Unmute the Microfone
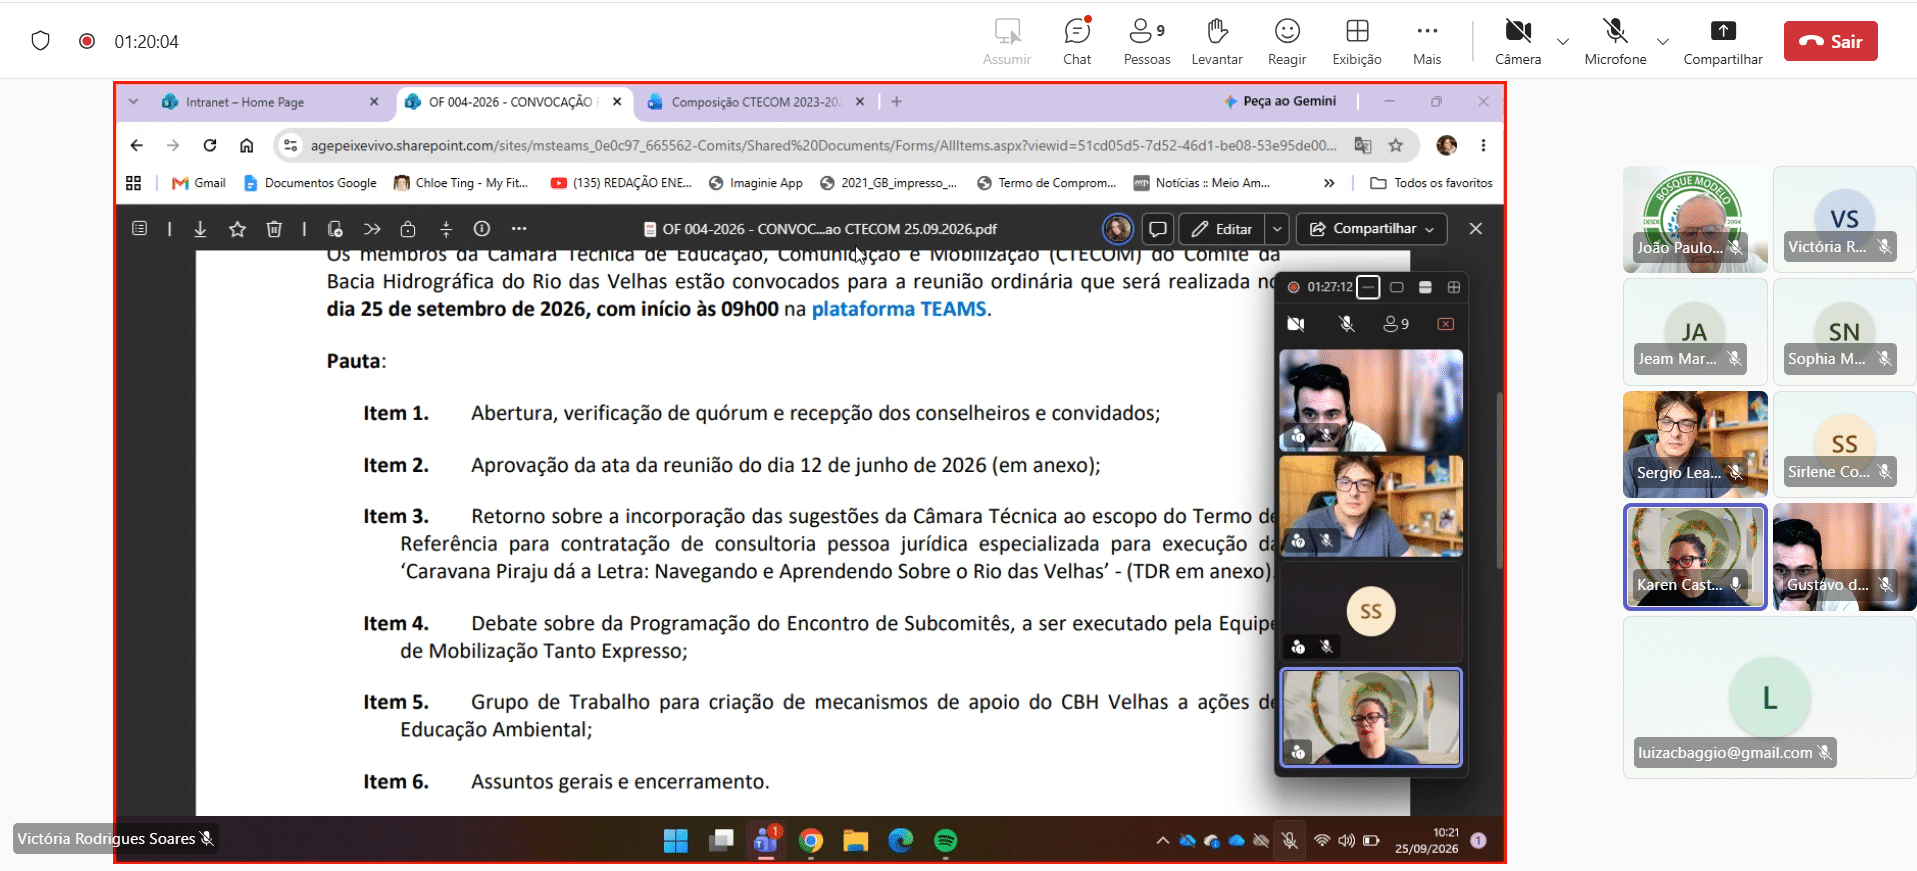Image resolution: width=1917 pixels, height=871 pixels. tap(1615, 42)
